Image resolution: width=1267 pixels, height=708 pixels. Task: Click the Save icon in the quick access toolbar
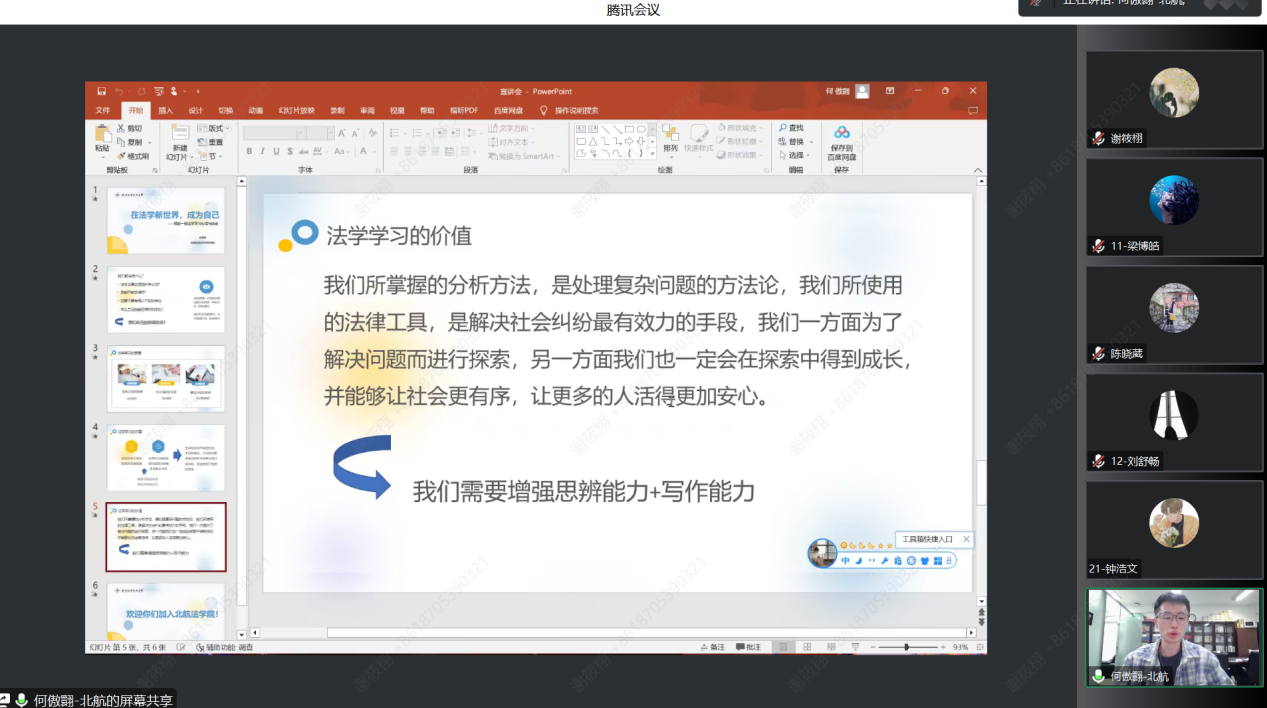[x=101, y=91]
